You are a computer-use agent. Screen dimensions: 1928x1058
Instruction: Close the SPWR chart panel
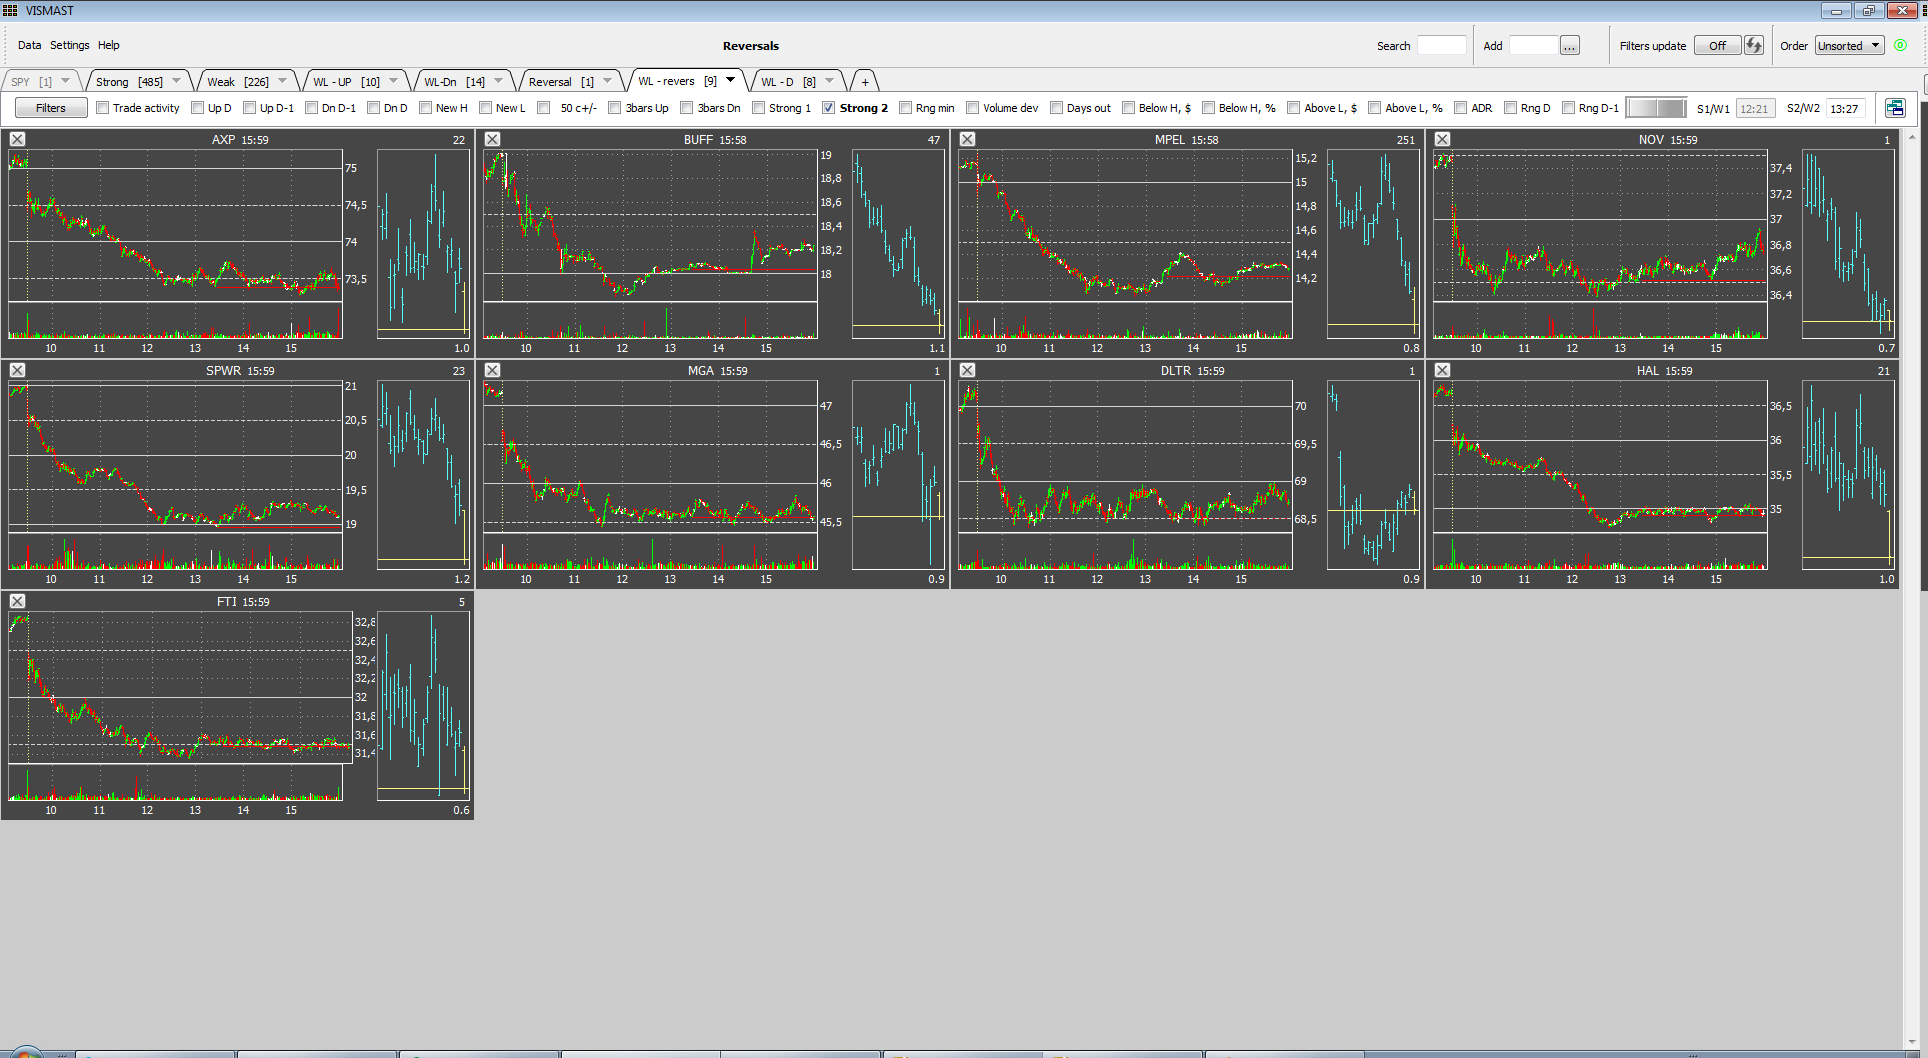click(17, 370)
